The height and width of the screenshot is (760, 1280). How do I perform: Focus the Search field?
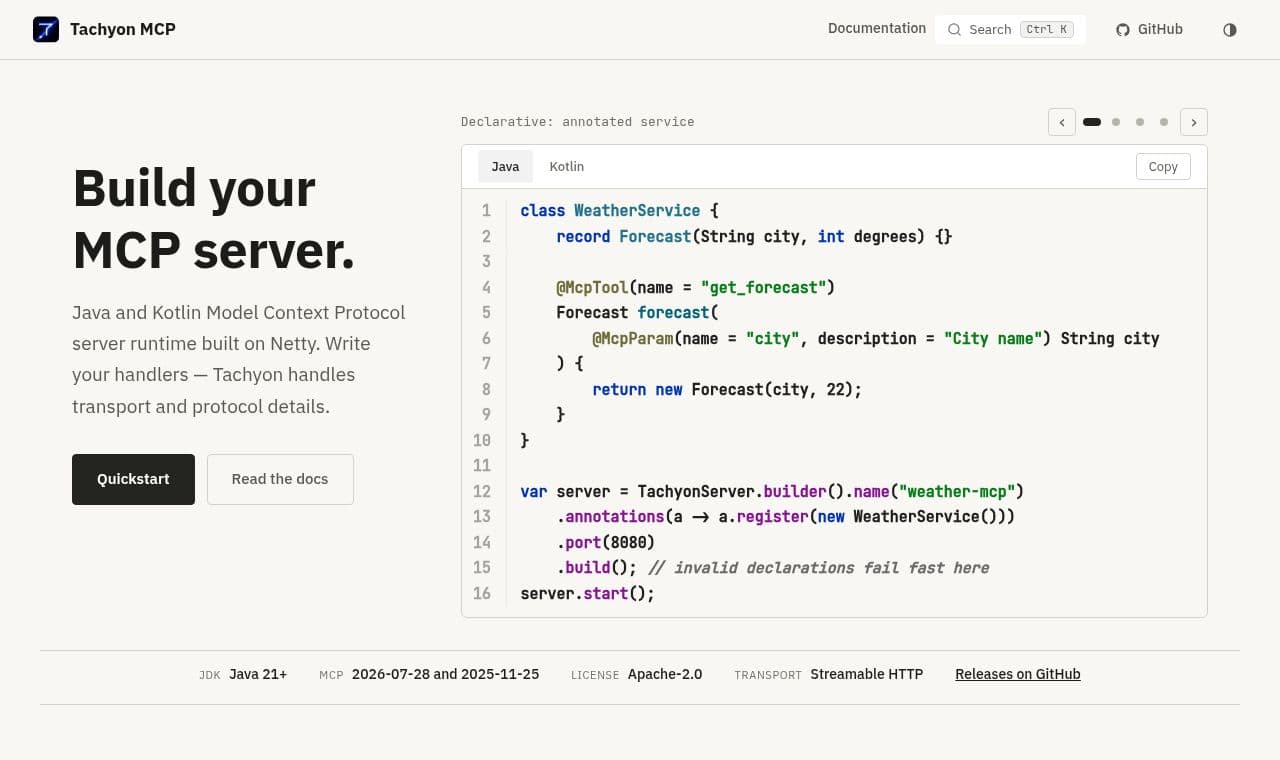(x=1010, y=30)
